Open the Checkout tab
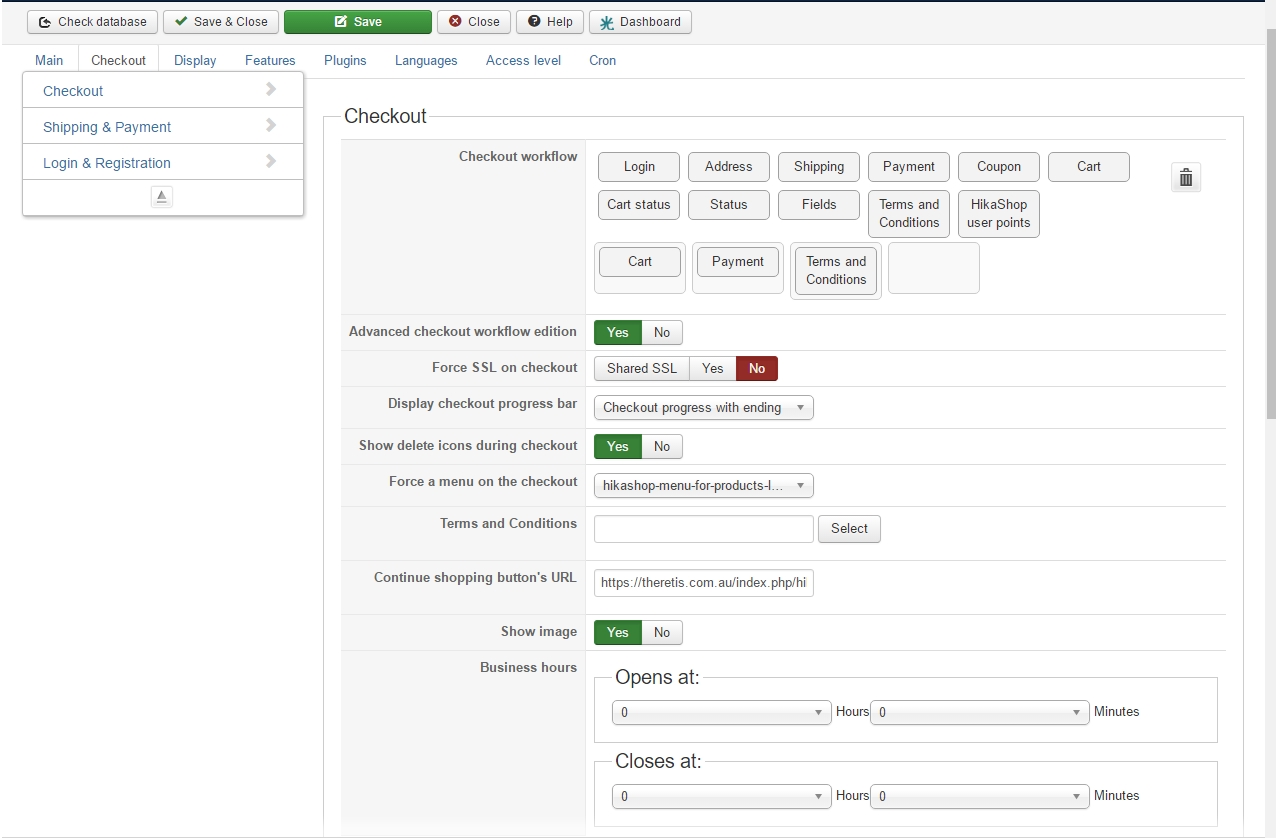This screenshot has width=1276, height=838. (x=118, y=60)
